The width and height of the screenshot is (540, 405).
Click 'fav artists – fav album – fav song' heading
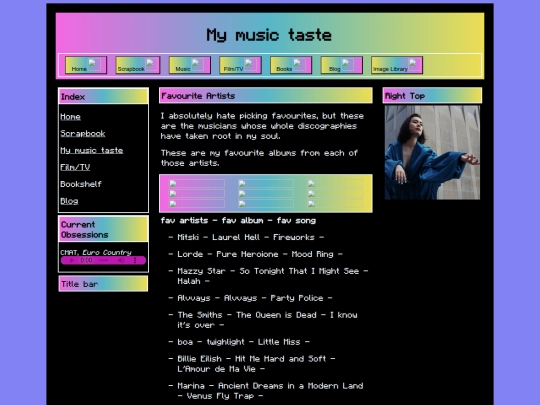click(238, 220)
